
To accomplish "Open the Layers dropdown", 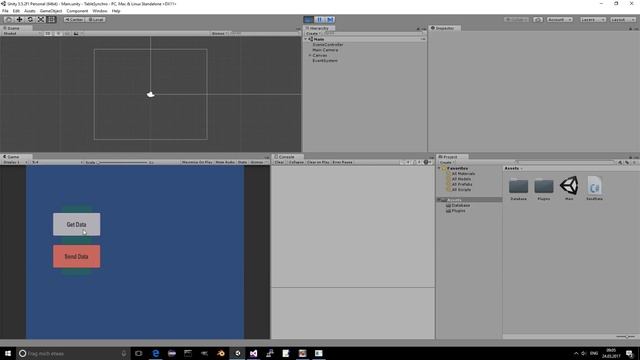I will 592,20.
